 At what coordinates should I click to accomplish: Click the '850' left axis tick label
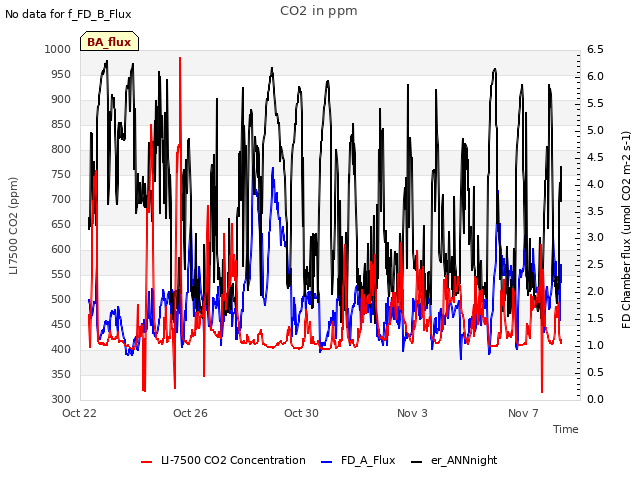tap(61, 124)
